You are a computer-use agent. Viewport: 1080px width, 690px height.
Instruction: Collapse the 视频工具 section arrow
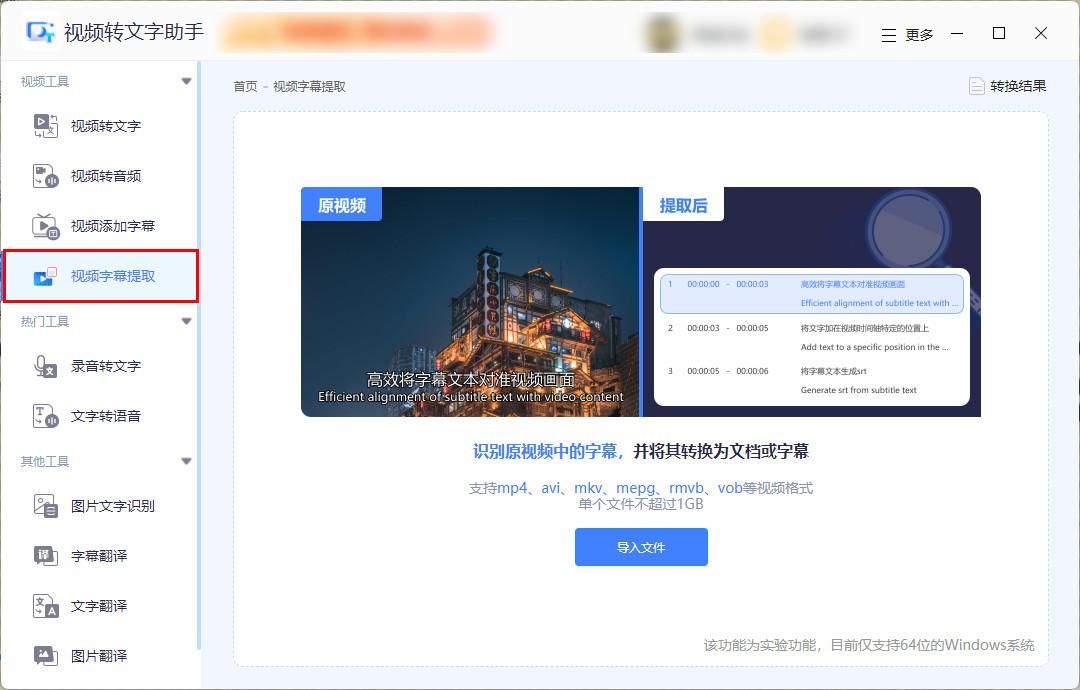[186, 81]
